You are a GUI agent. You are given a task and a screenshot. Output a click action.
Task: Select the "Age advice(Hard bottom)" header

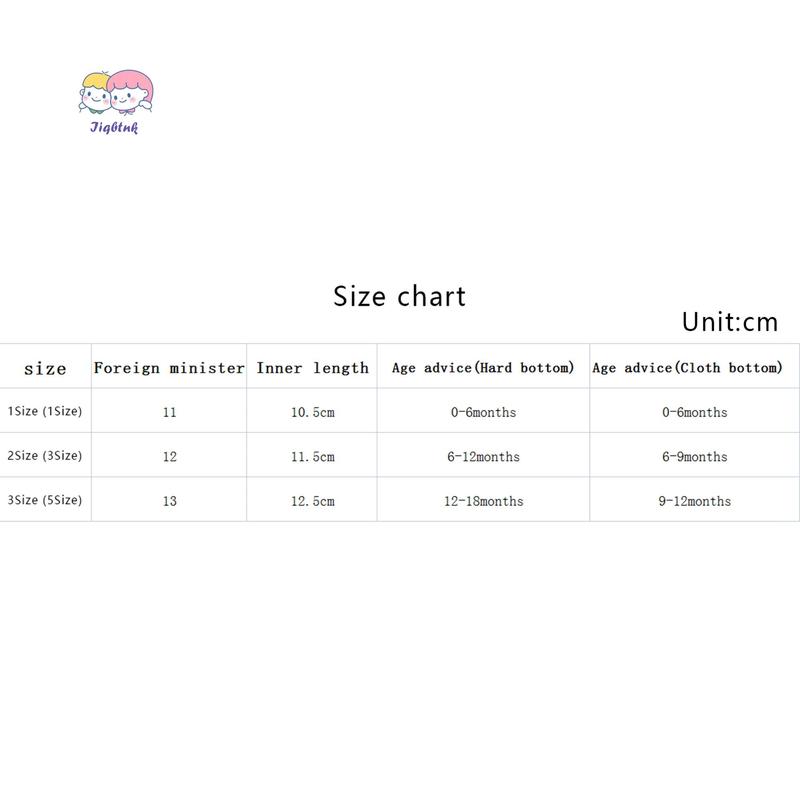(483, 368)
